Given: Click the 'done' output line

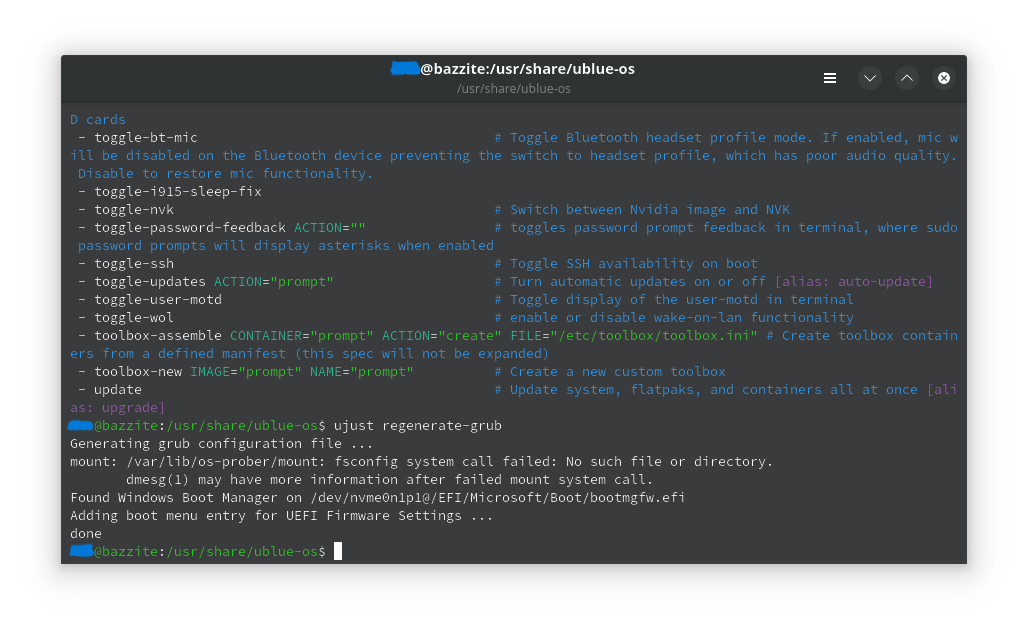Looking at the screenshot, I should point(86,534).
